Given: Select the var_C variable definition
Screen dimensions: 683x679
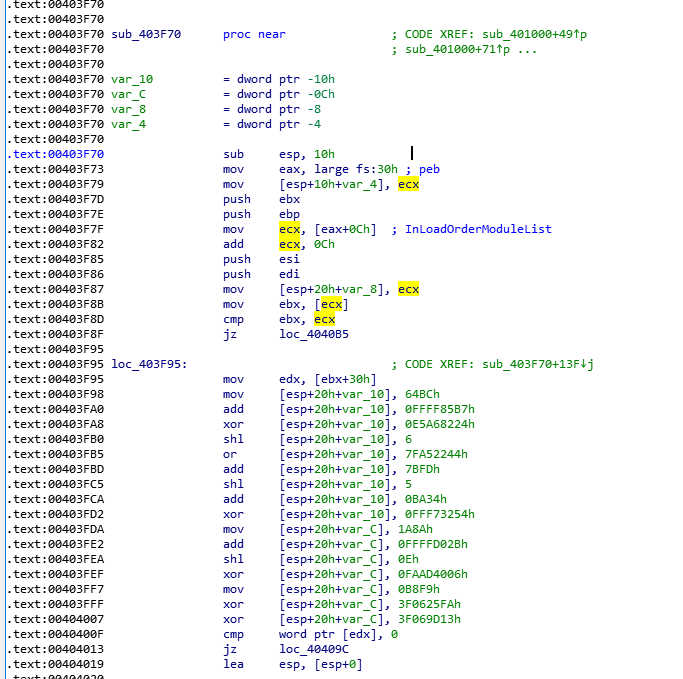Looking at the screenshot, I should (129, 94).
